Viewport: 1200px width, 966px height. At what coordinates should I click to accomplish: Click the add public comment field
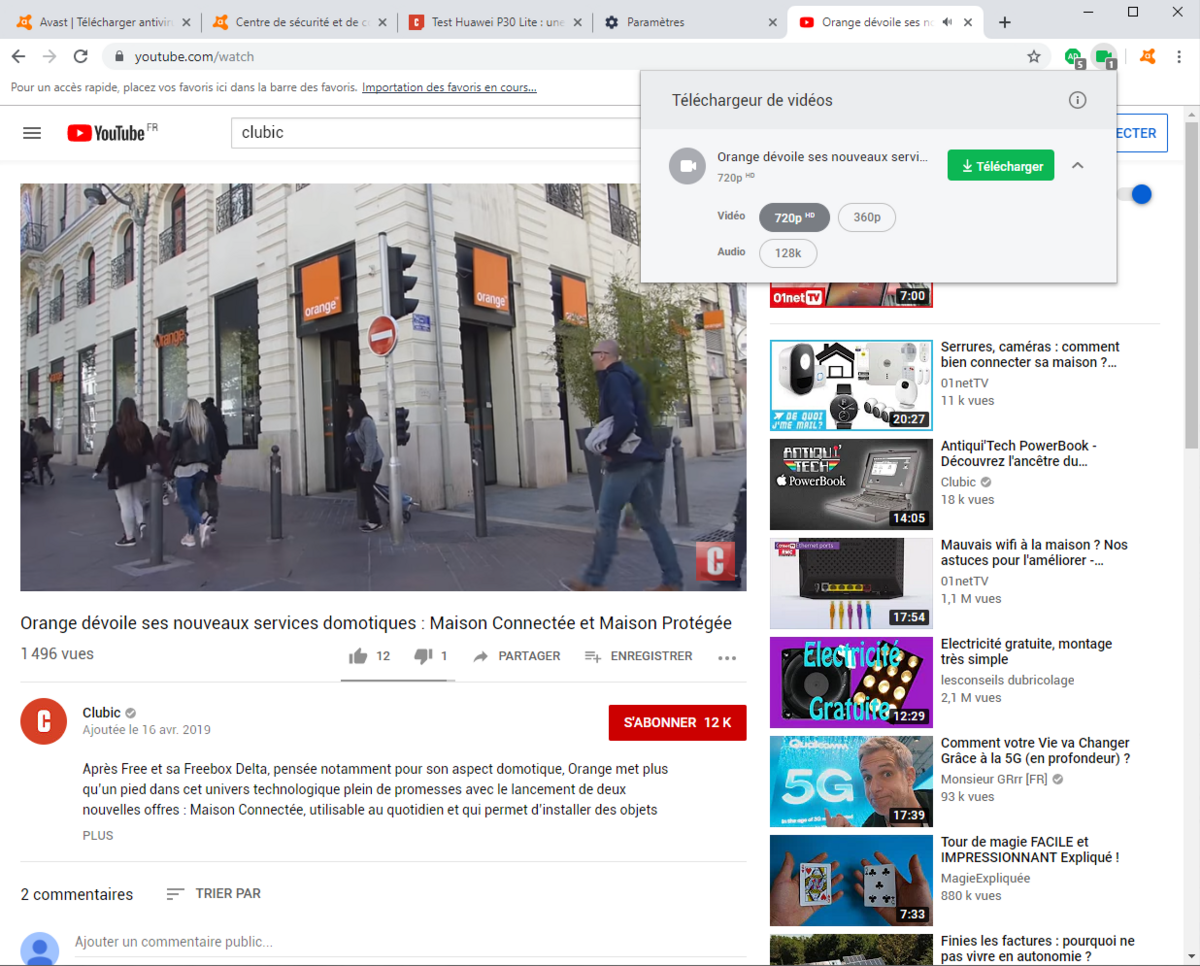point(410,942)
